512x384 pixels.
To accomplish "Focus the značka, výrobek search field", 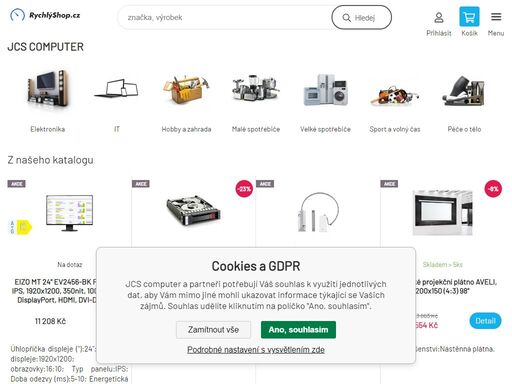I will click(x=224, y=17).
